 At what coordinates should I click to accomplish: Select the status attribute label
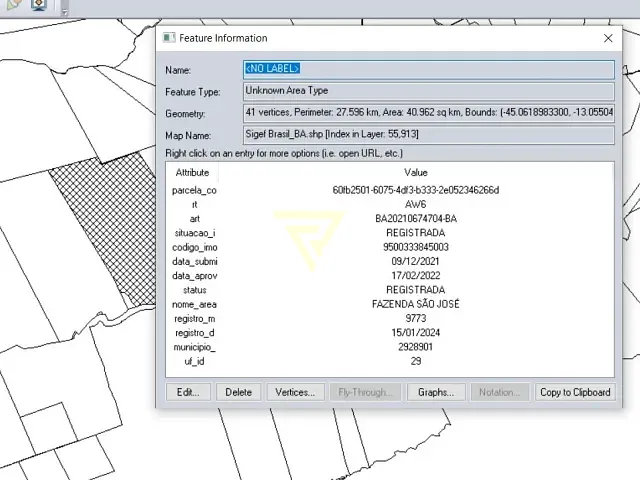(195, 290)
